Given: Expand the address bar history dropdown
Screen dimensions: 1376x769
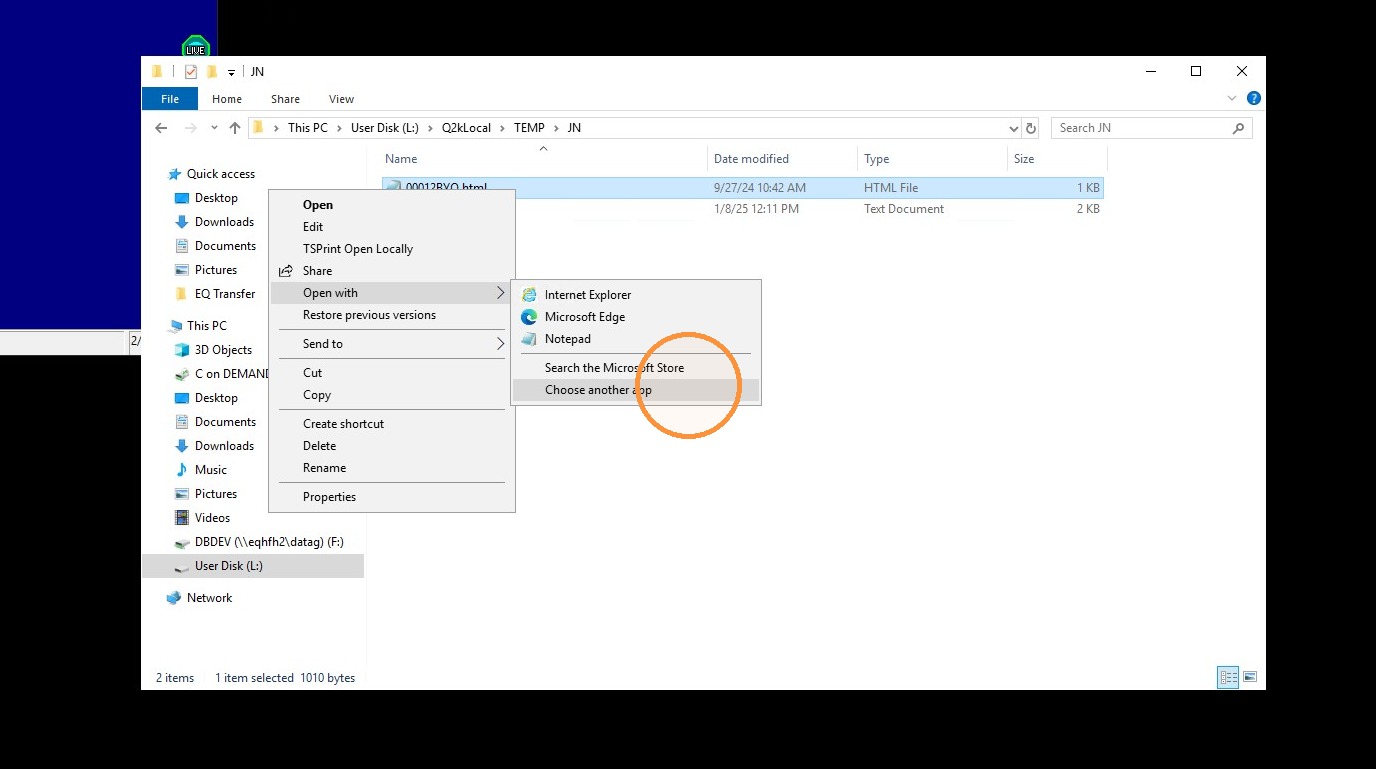Looking at the screenshot, I should (x=1014, y=128).
